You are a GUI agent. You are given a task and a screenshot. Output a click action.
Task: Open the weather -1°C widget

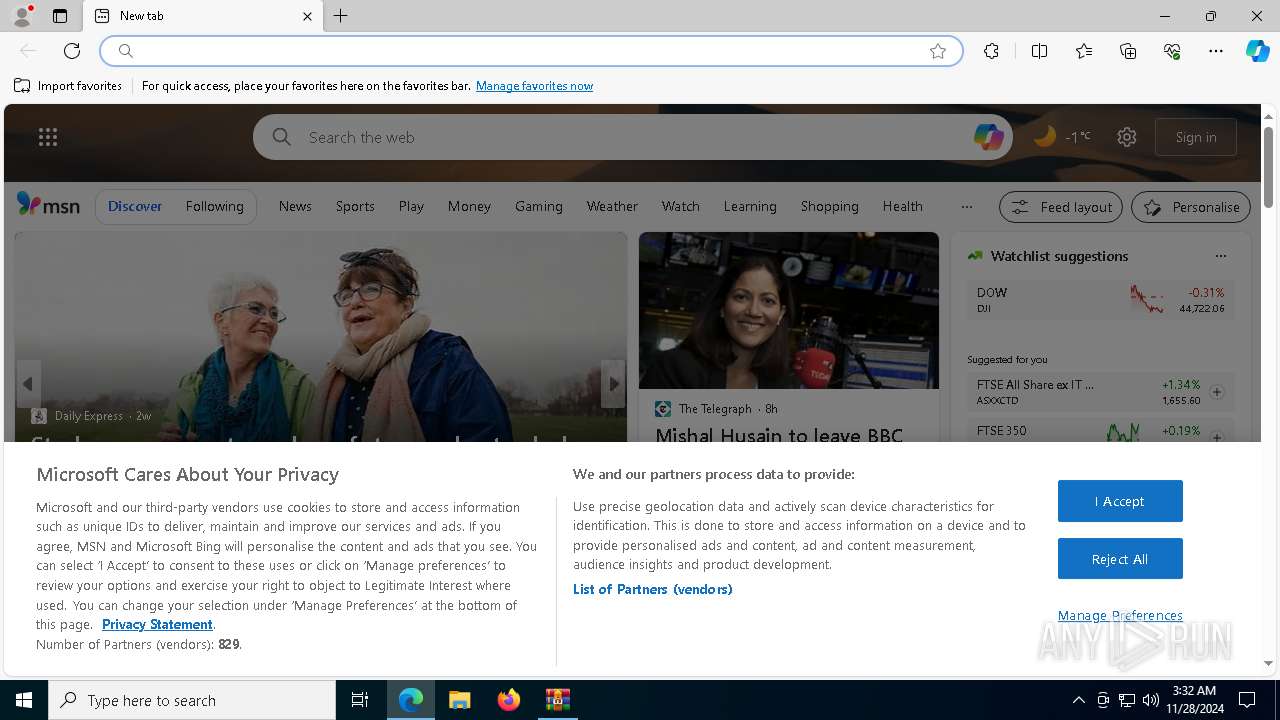[1062, 137]
